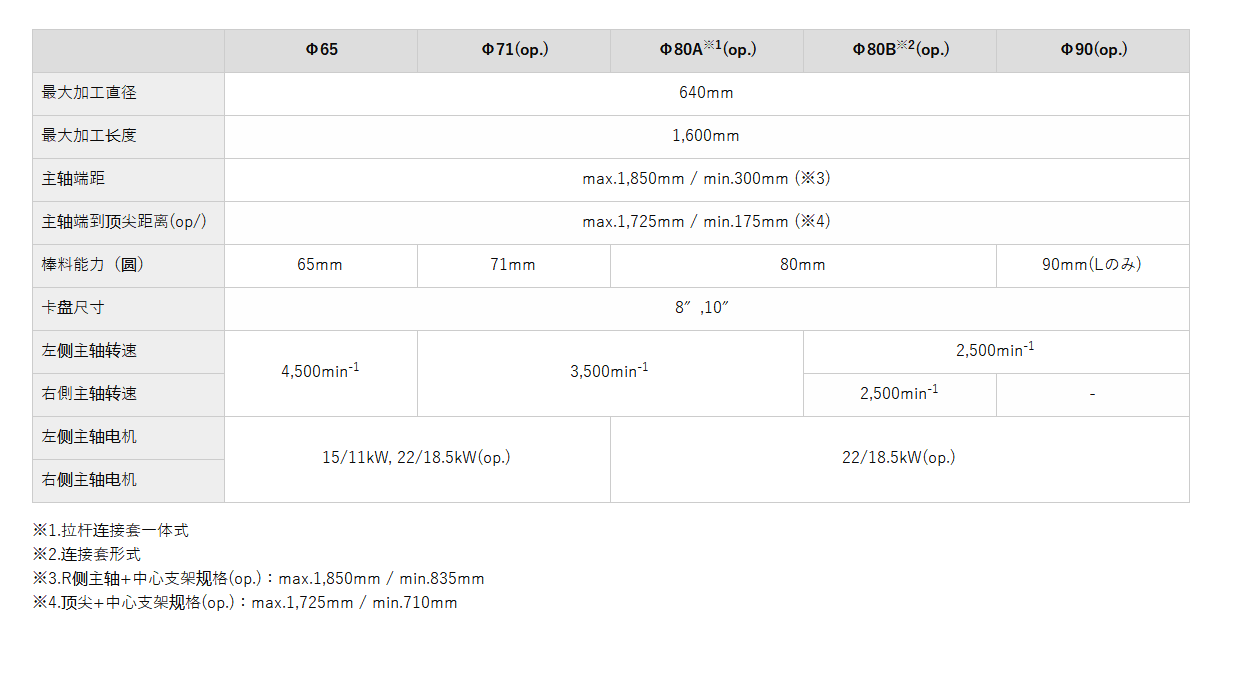Image resolution: width=1241 pixels, height=681 pixels.
Task: Select the Φ80B(op.) column header
Action: click(x=900, y=49)
